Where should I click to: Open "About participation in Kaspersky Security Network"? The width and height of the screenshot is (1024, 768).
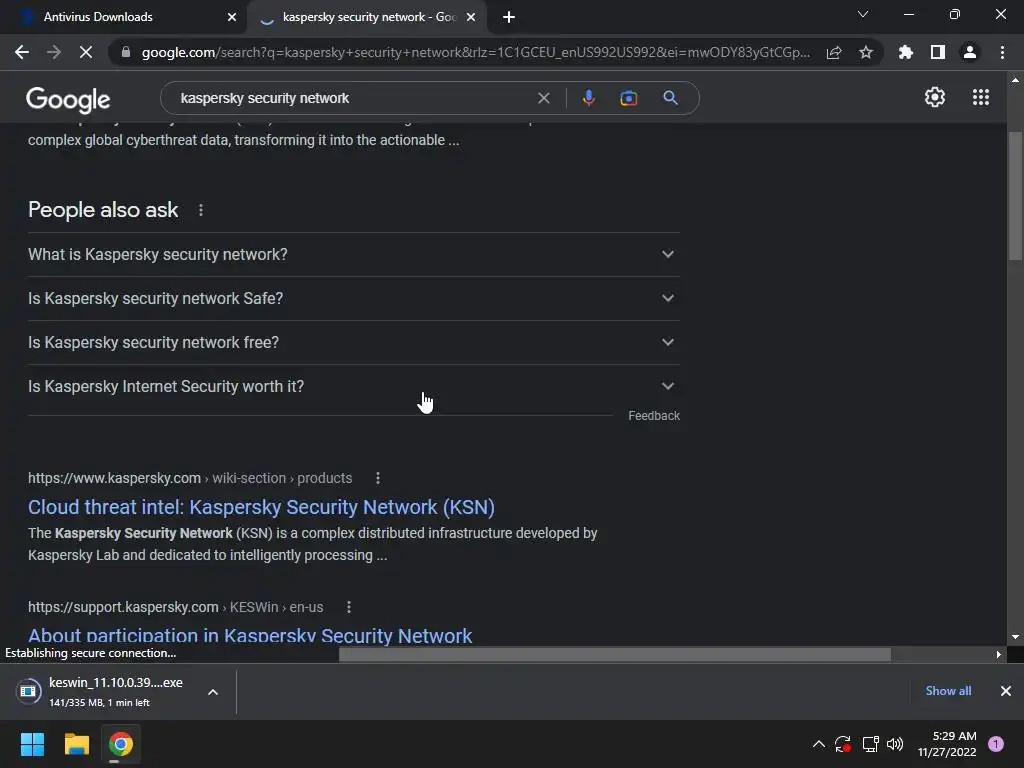coord(250,635)
